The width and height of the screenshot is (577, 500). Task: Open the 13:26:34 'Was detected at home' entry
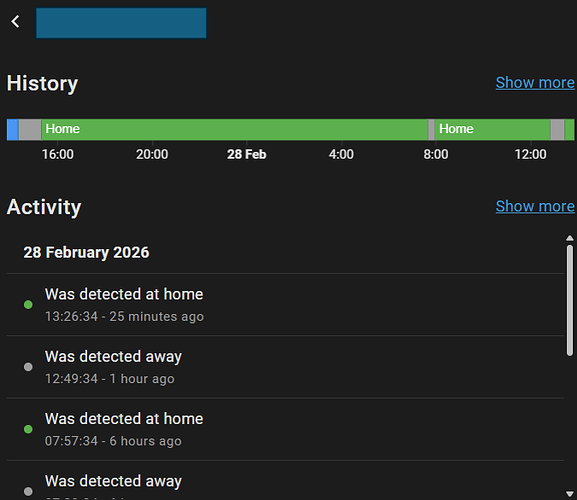point(285,304)
